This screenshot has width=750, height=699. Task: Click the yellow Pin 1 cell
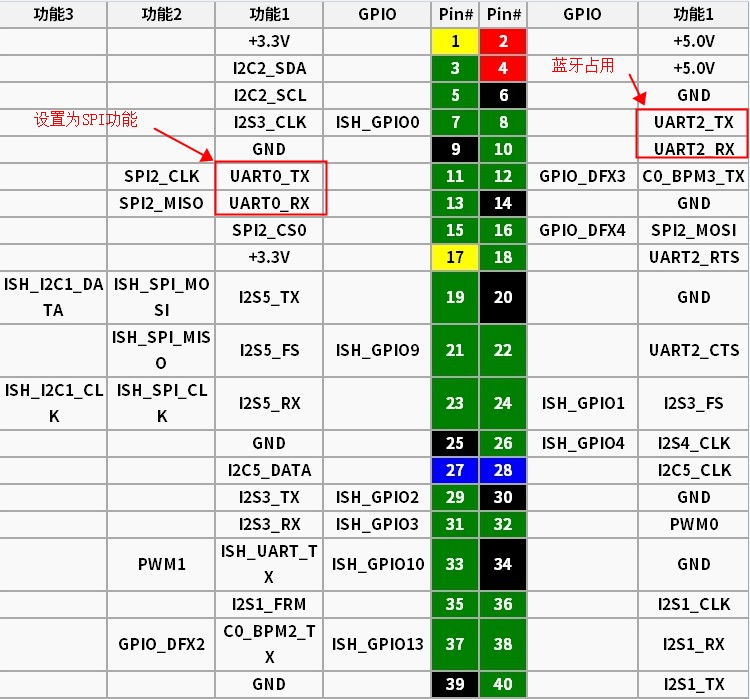click(455, 41)
